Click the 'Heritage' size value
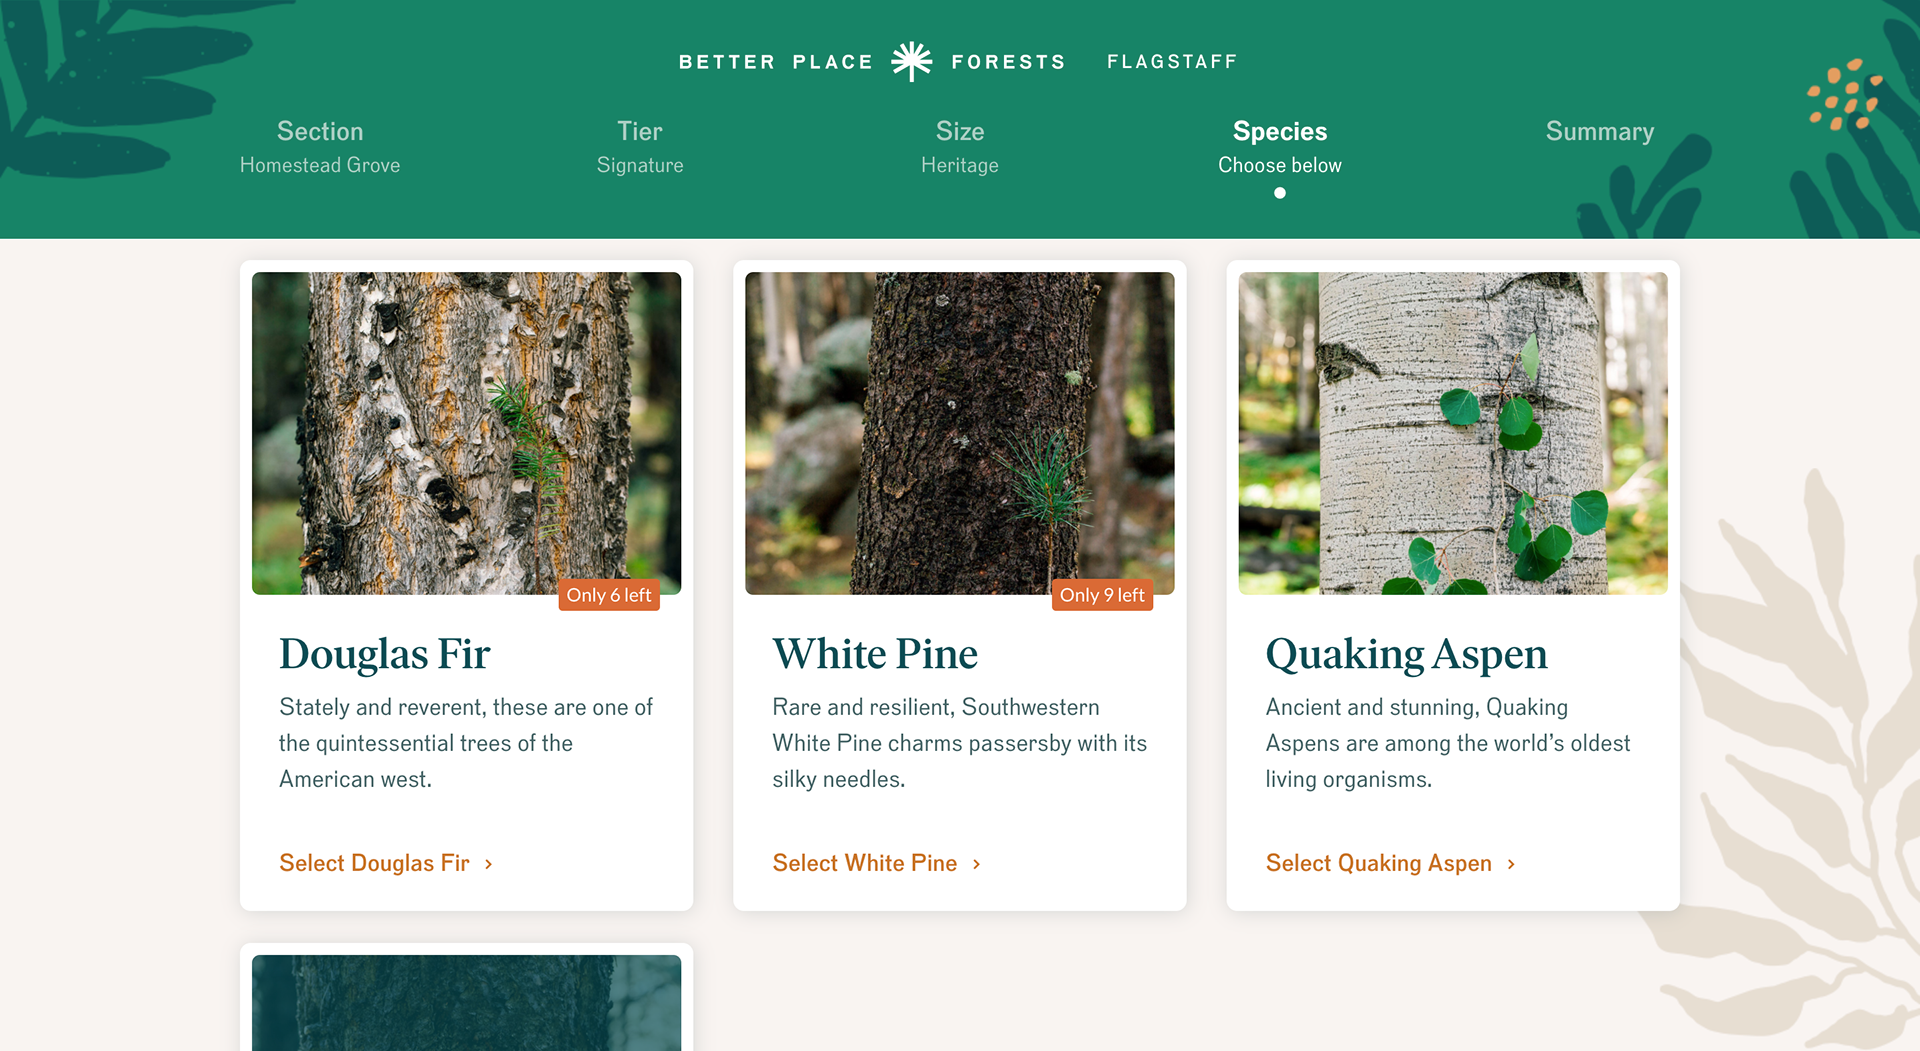Viewport: 1920px width, 1051px height. point(960,165)
